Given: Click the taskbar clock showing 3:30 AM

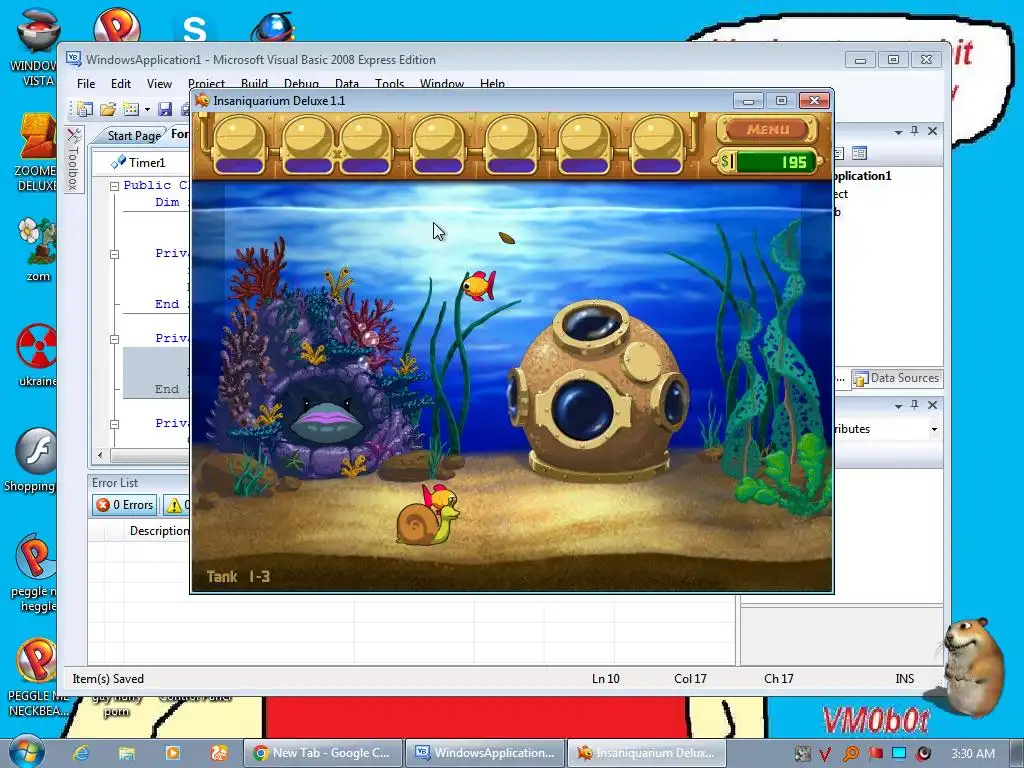Looking at the screenshot, I should 973,754.
